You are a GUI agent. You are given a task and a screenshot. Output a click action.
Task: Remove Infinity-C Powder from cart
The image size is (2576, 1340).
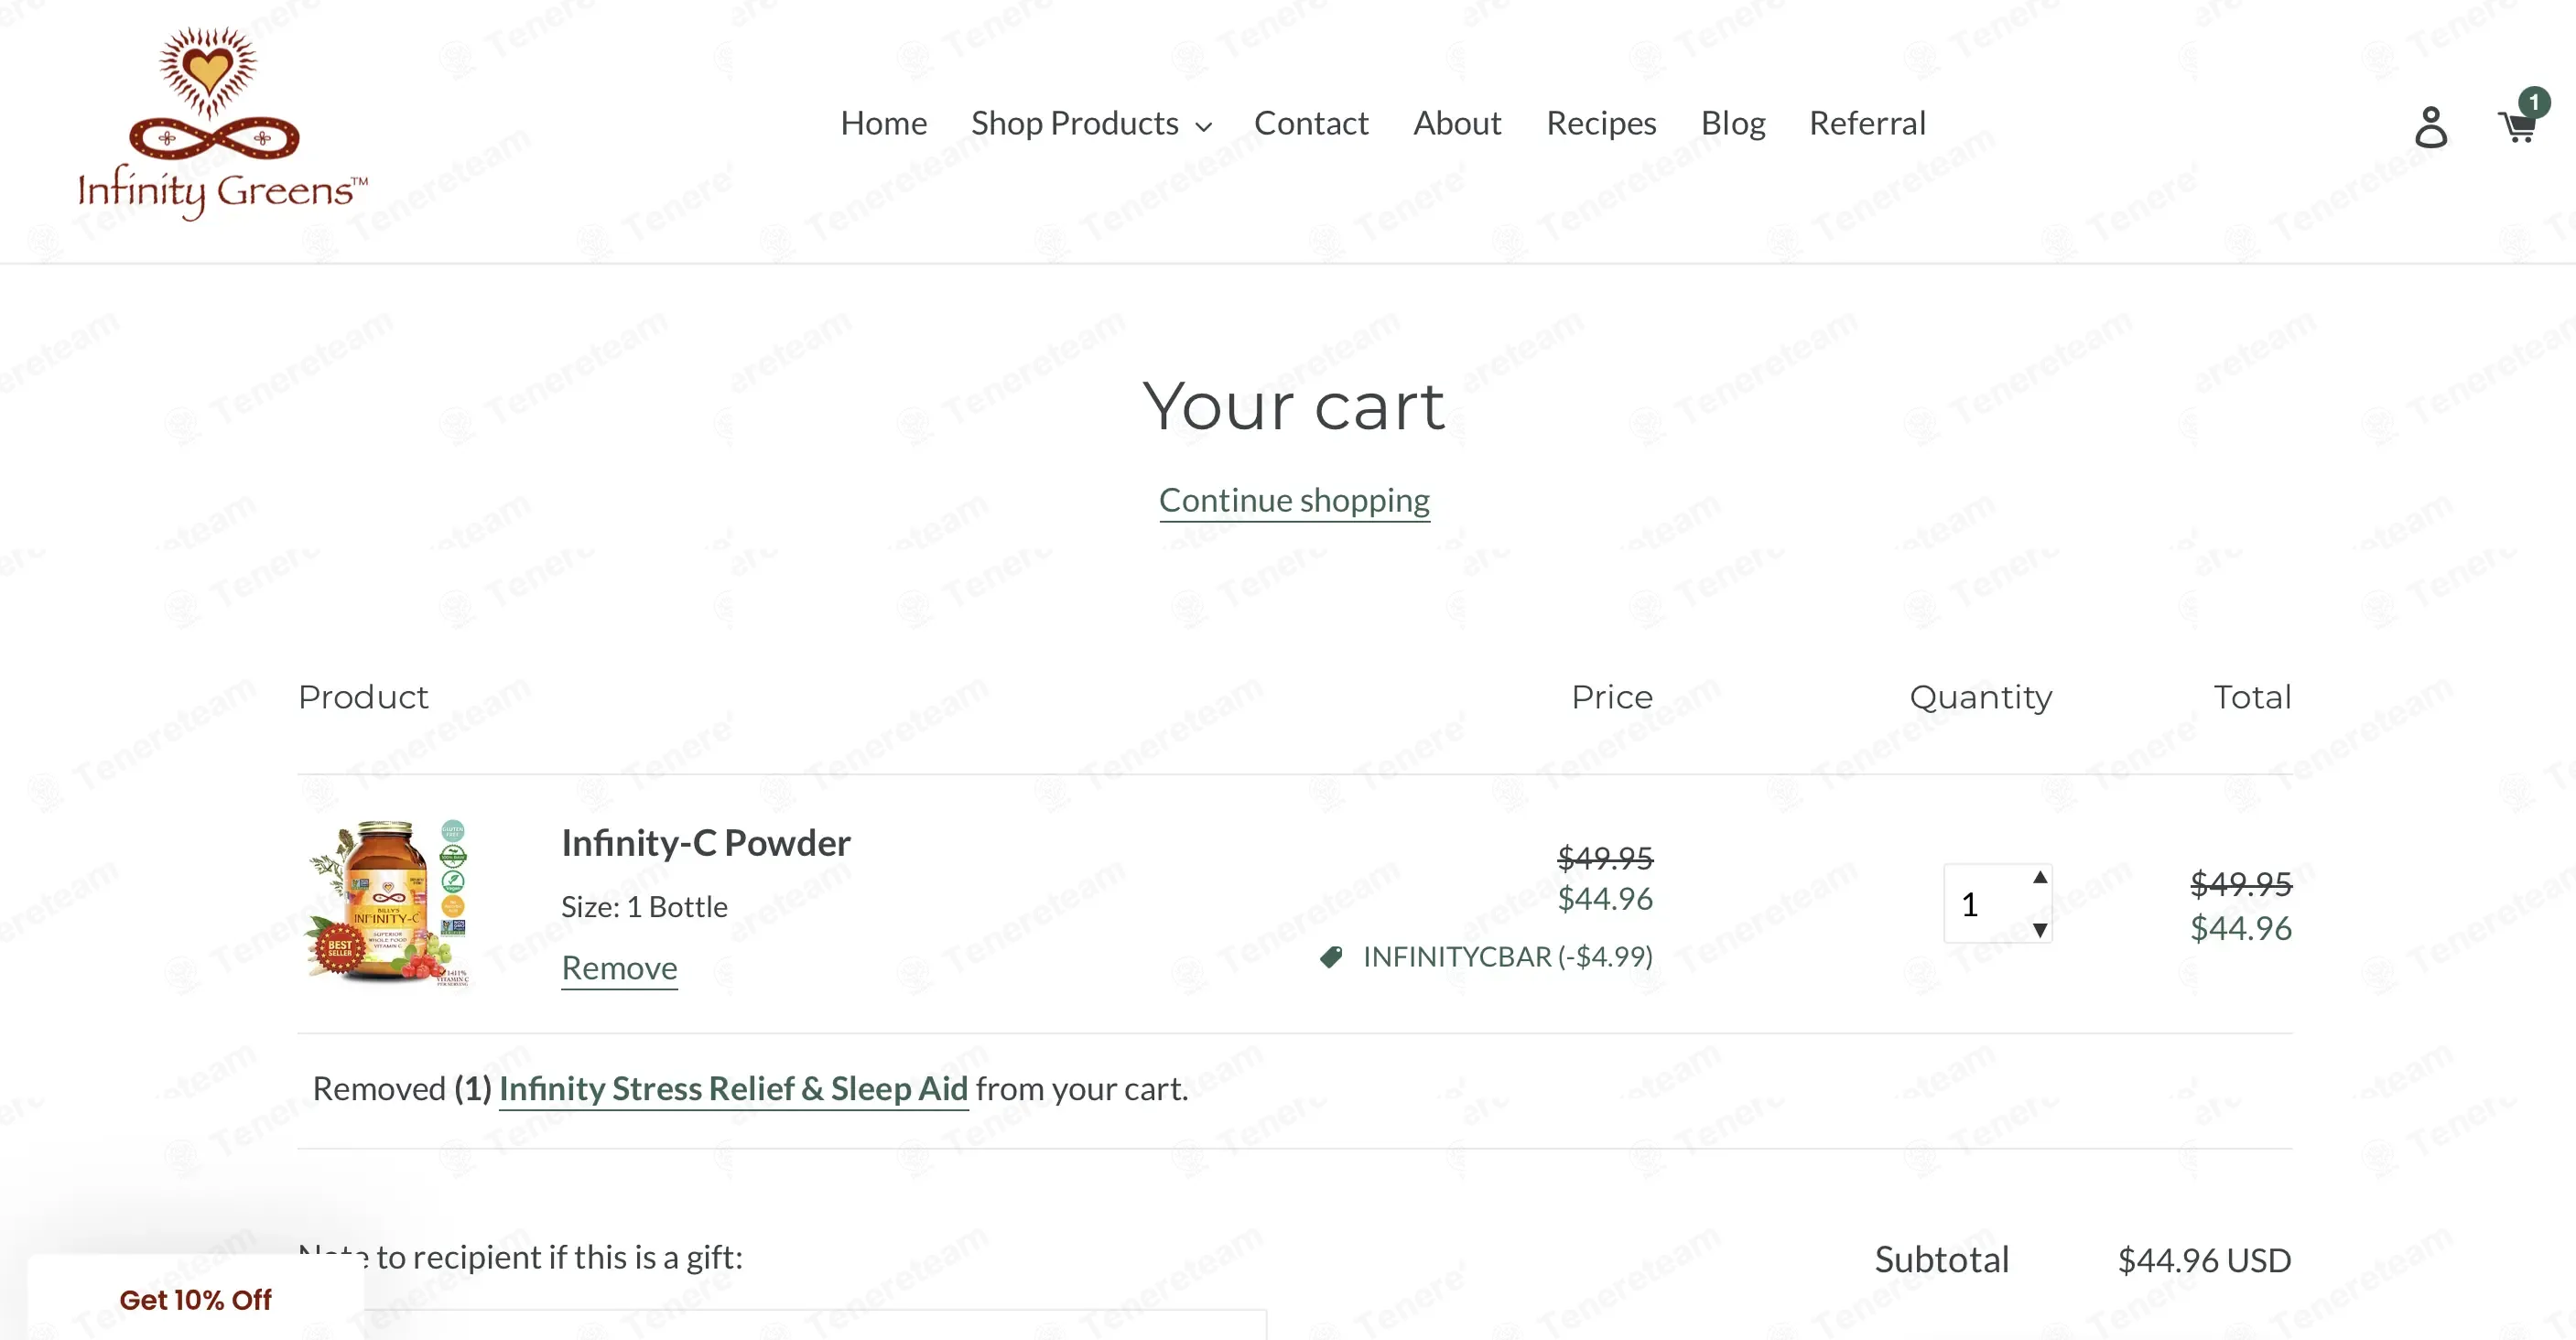(x=619, y=968)
